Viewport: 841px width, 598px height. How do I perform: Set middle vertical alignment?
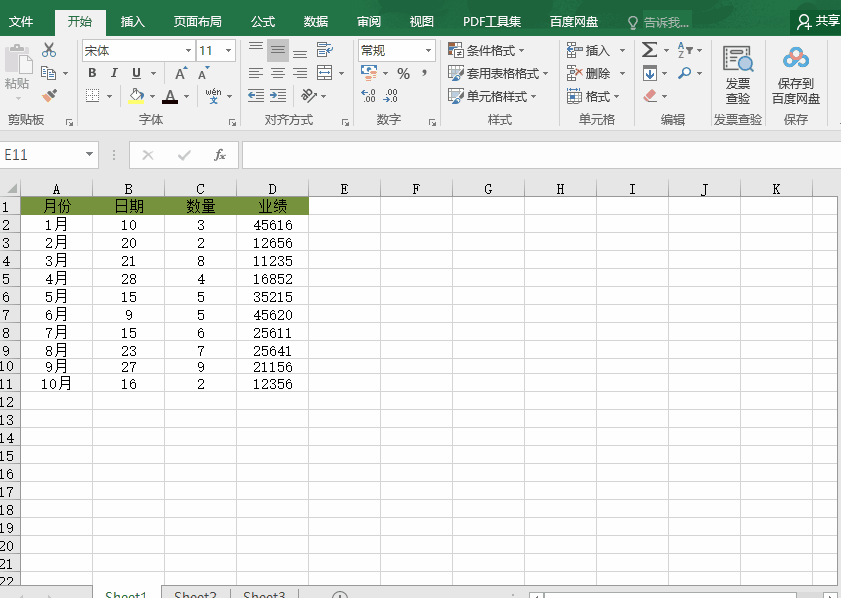coord(278,50)
